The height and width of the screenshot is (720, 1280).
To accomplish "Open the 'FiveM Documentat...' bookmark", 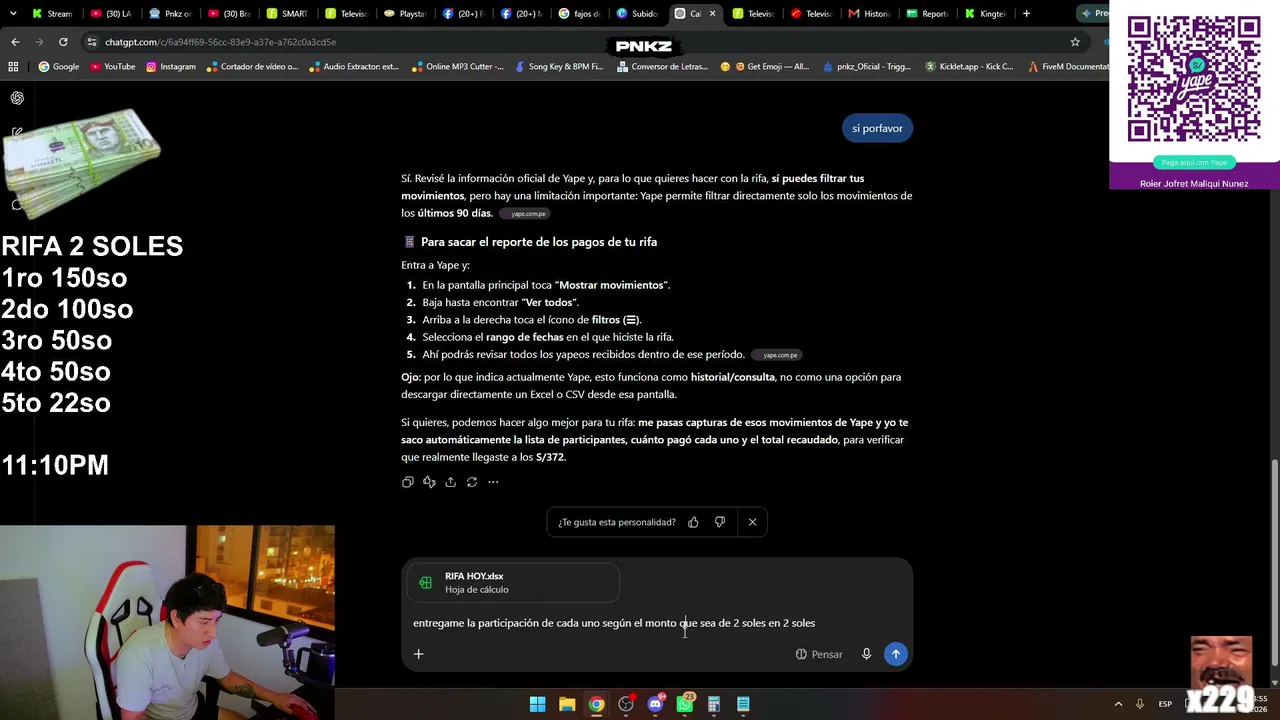I will [1068, 67].
